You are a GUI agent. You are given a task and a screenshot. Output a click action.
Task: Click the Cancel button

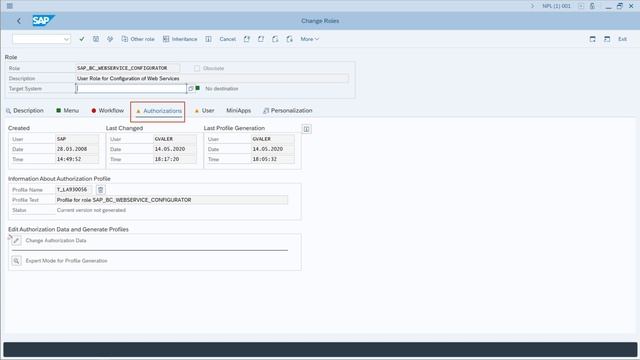[228, 39]
